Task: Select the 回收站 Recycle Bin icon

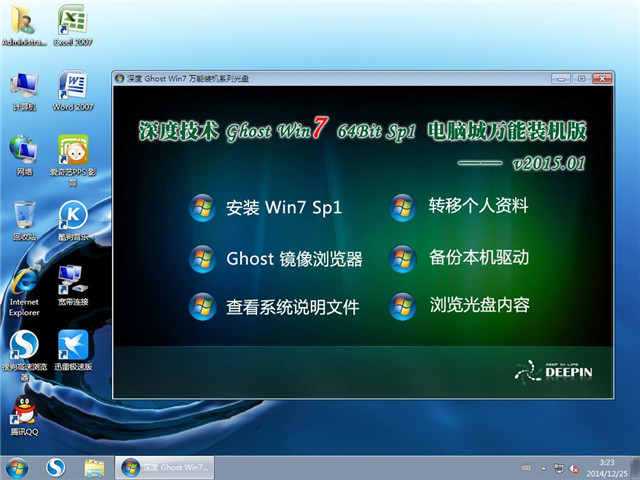Action: point(24,220)
